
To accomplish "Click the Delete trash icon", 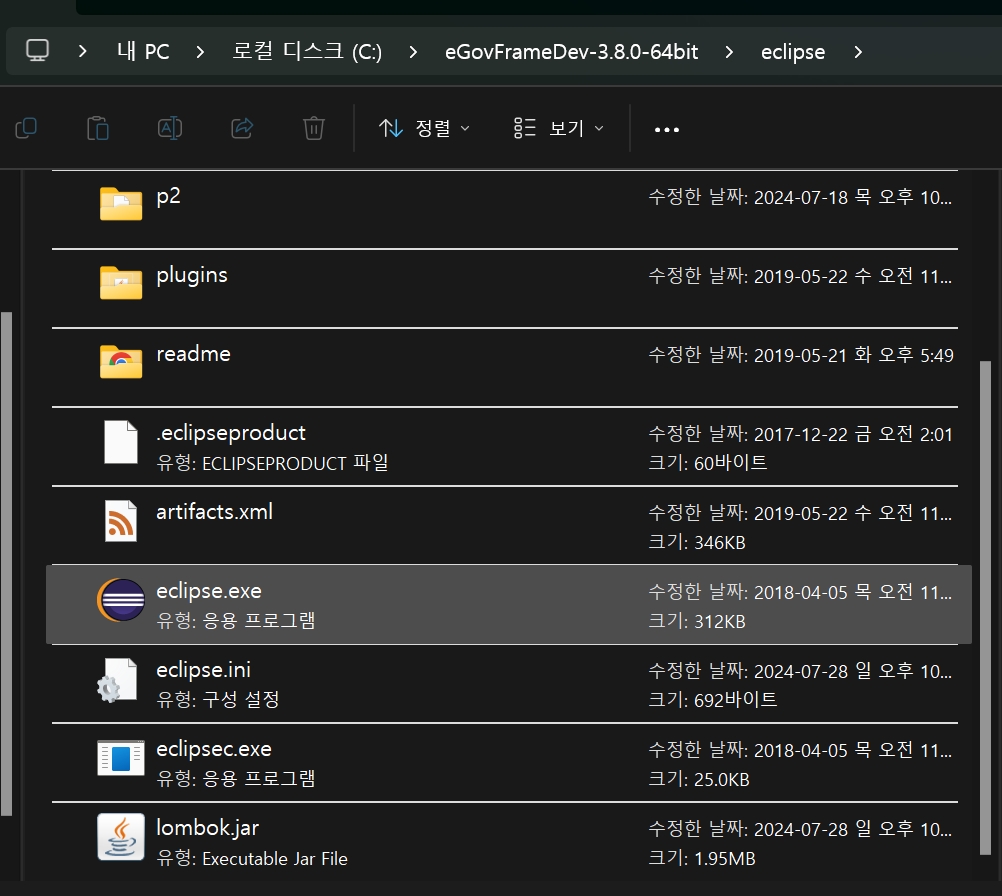I will [314, 128].
